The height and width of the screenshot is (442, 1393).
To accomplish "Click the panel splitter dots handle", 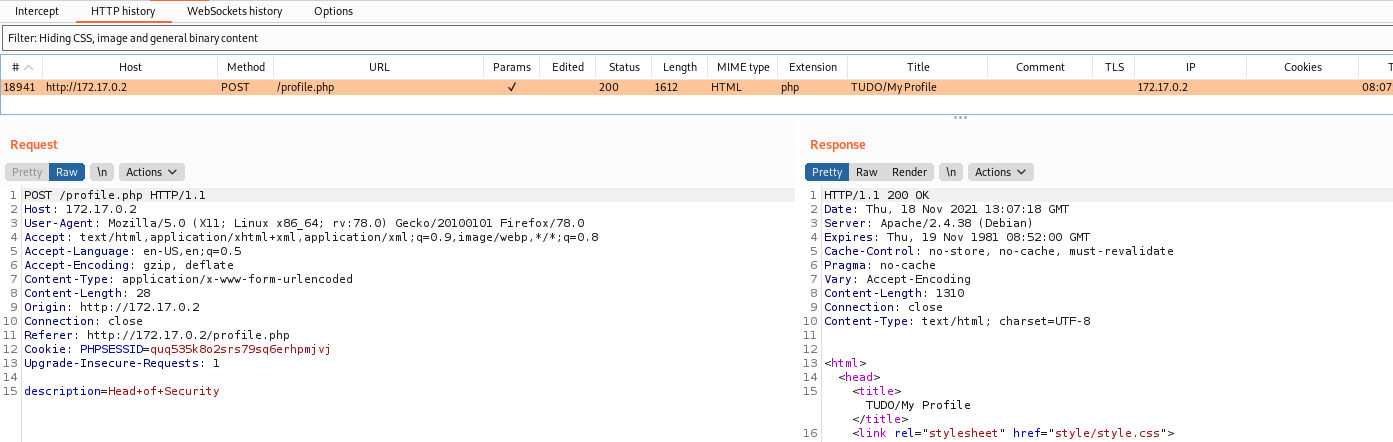I will coord(960,118).
